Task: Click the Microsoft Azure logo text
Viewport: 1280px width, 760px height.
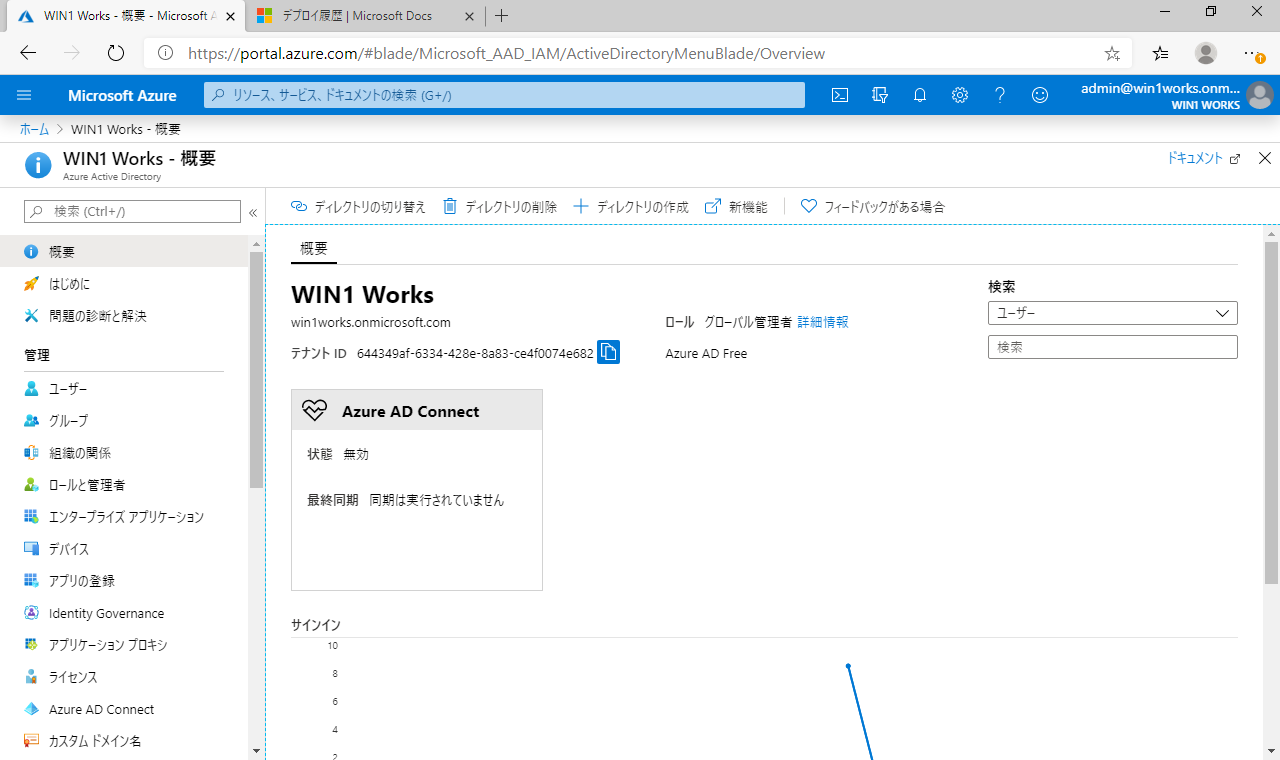Action: coord(122,95)
